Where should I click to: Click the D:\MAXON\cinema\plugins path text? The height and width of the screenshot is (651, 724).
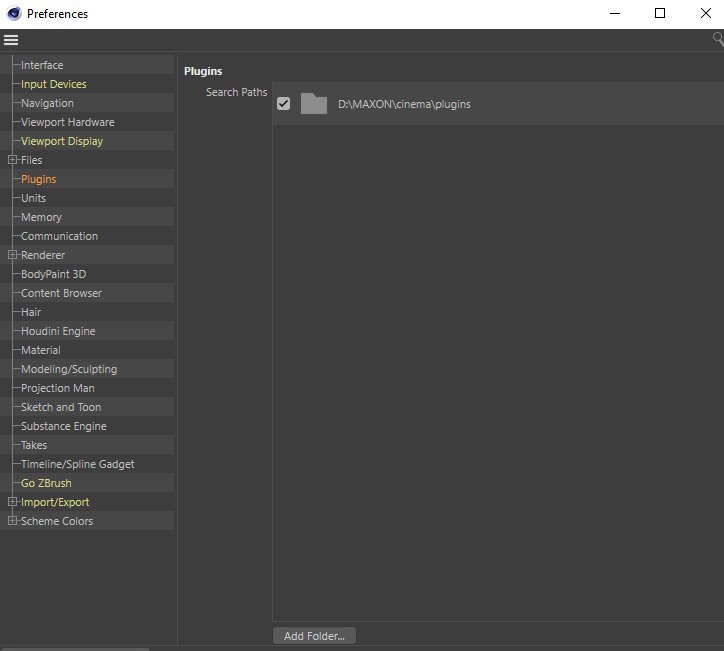[x=404, y=104]
